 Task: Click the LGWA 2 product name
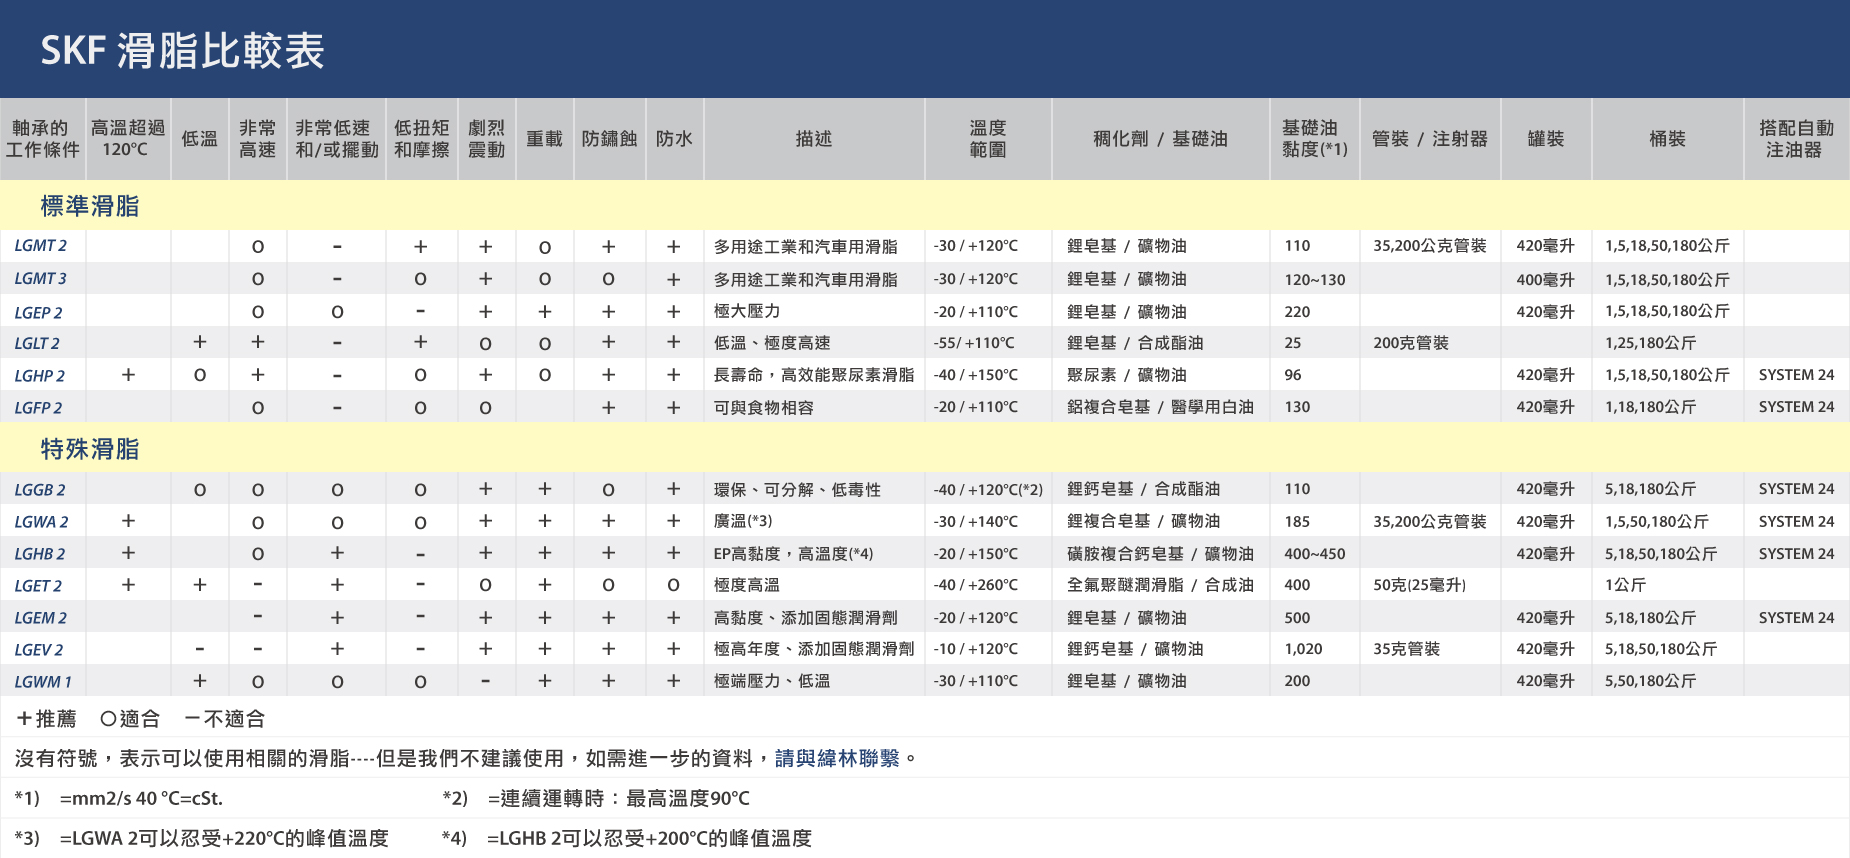tap(42, 521)
